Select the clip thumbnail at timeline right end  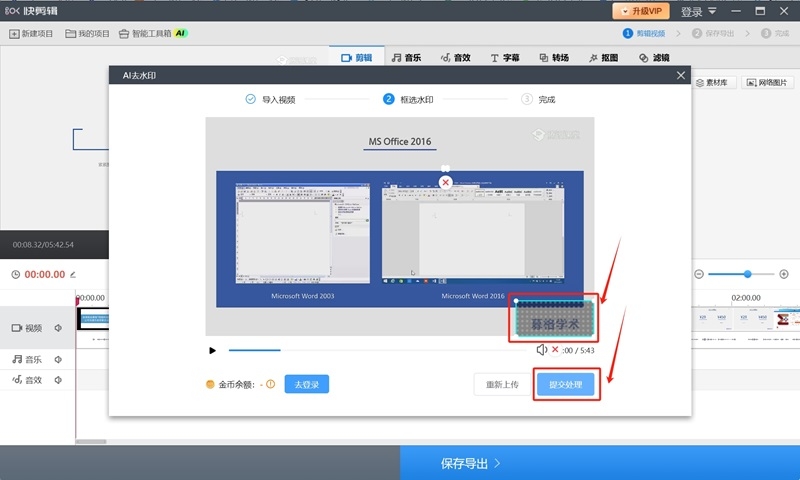[x=787, y=320]
